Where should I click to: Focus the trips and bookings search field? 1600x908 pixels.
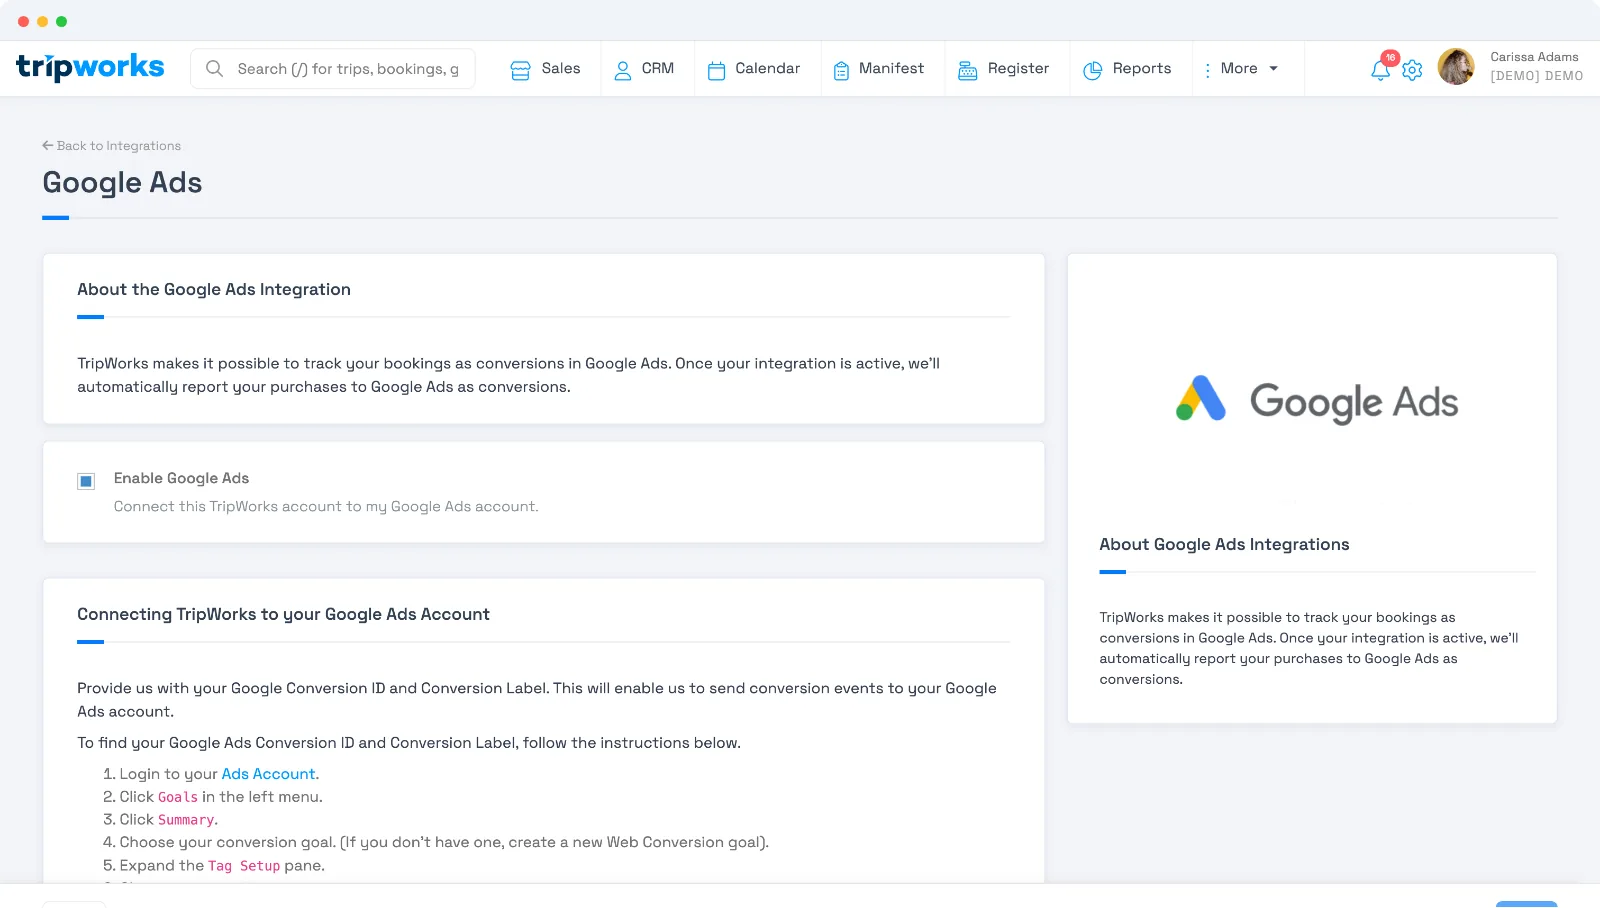point(333,69)
